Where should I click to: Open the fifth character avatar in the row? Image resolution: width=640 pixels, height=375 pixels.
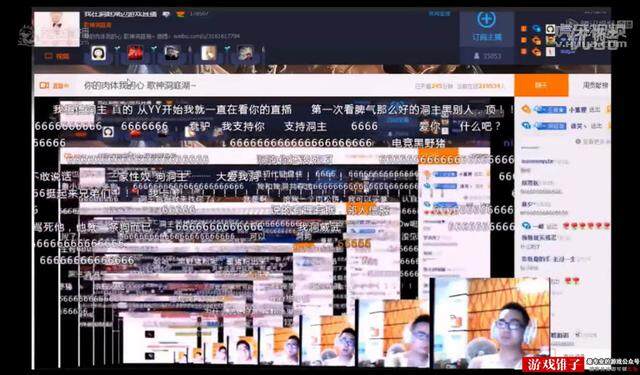tap(245, 53)
